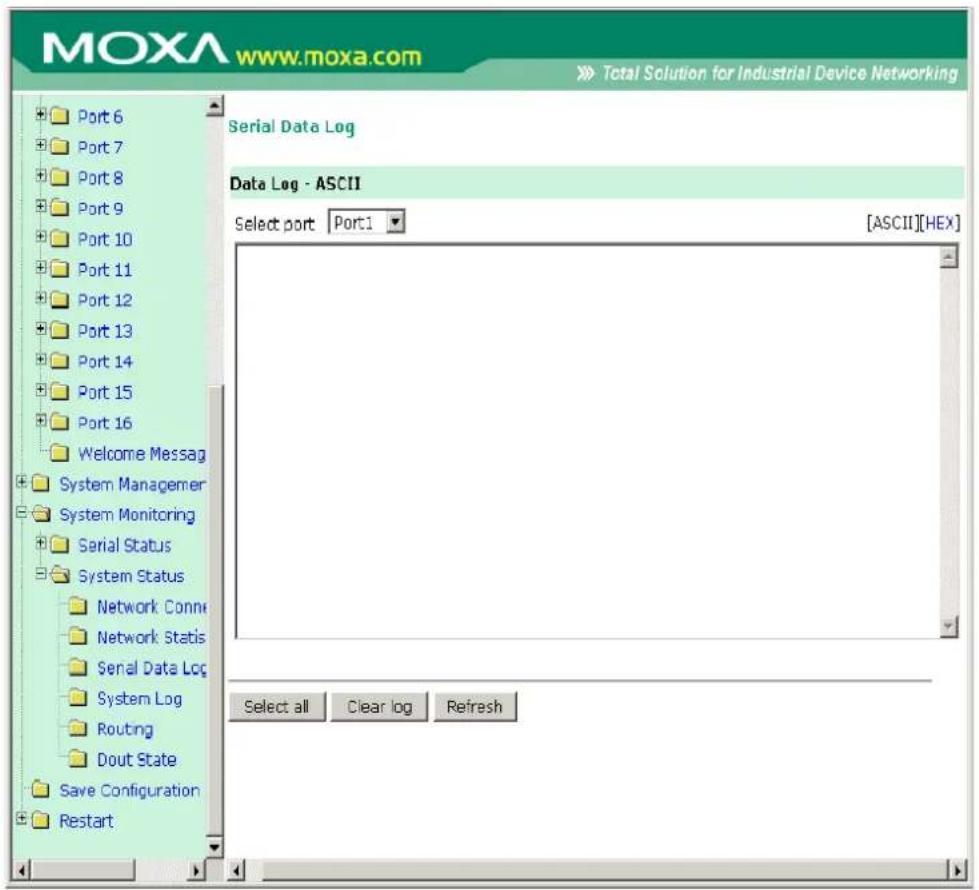Click the Serial Data Log folder icon
The height and width of the screenshot is (890, 979).
(78, 667)
